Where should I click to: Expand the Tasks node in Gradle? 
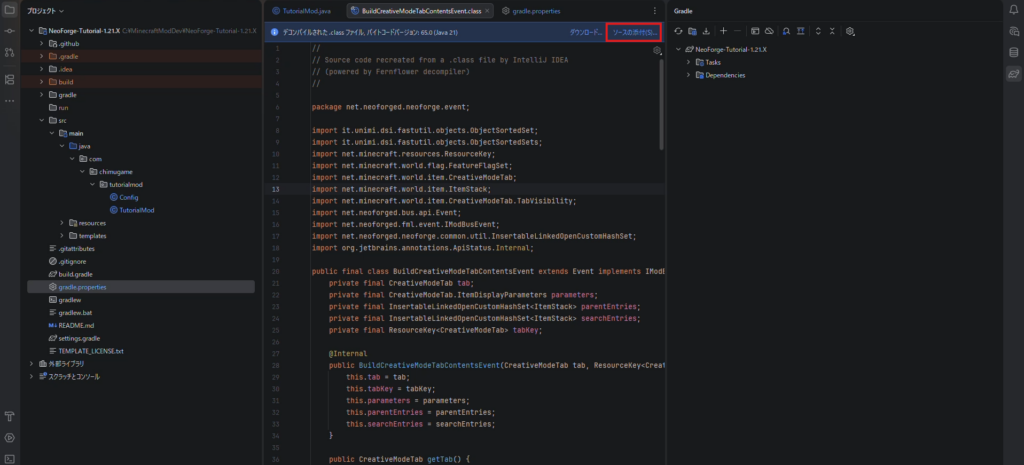[688, 62]
